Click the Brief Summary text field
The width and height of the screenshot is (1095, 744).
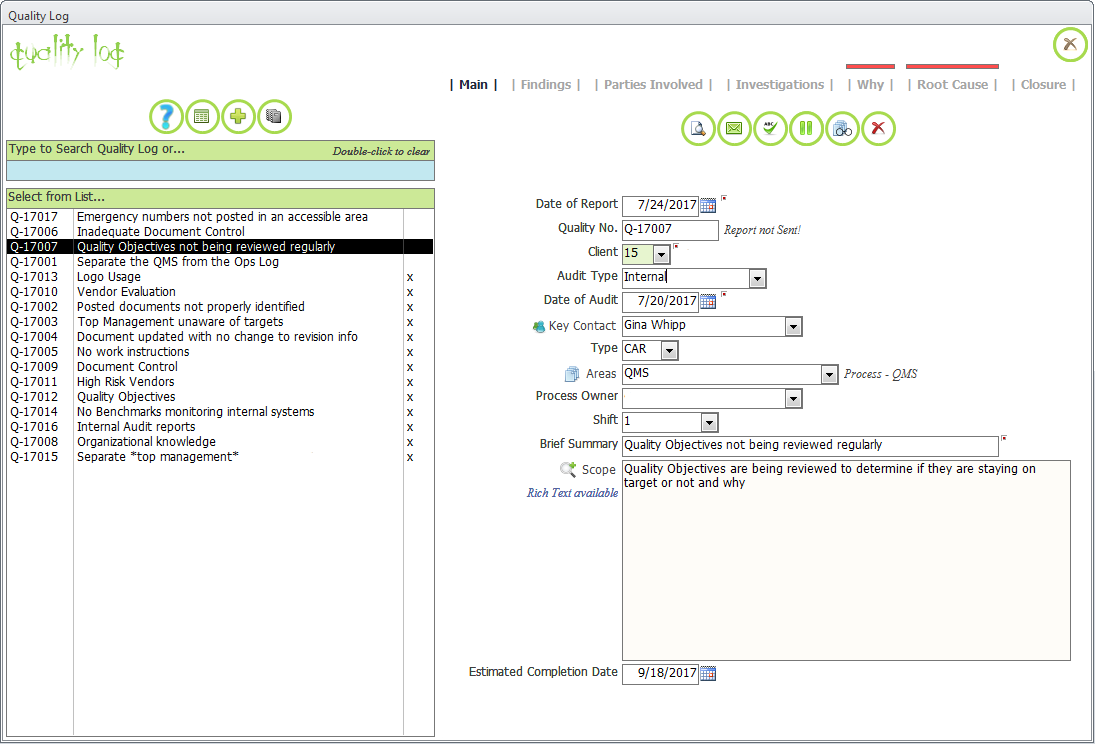click(x=810, y=446)
